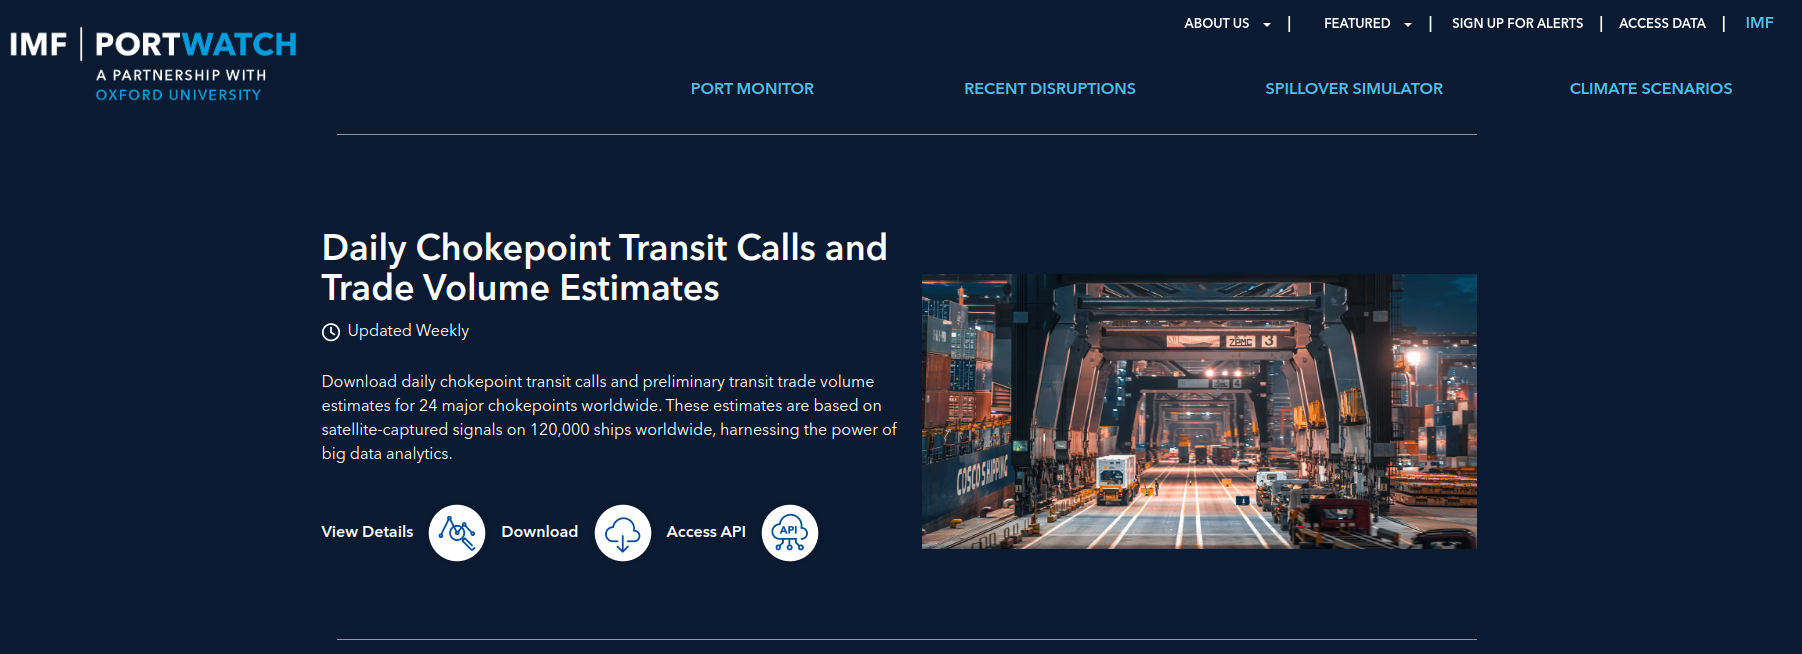Click the Download cloud icon
The height and width of the screenshot is (654, 1802).
point(622,533)
